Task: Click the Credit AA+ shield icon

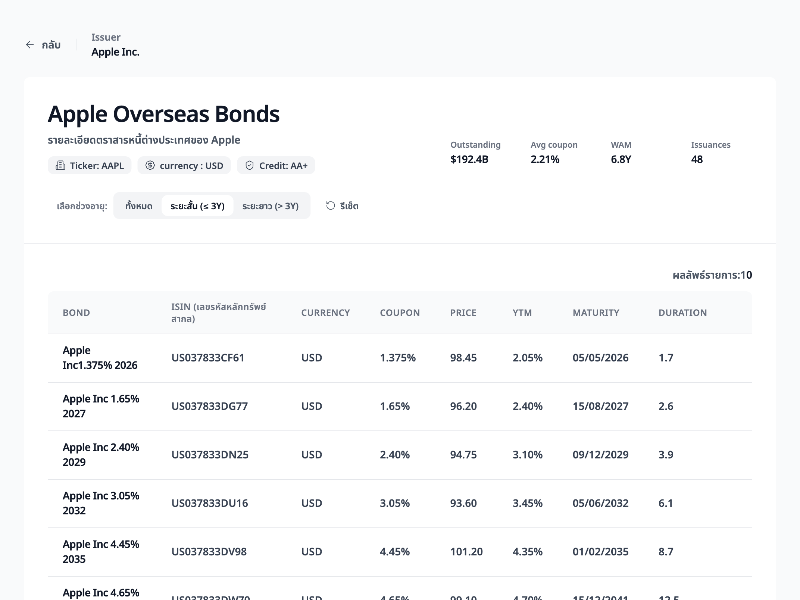Action: tap(249, 165)
